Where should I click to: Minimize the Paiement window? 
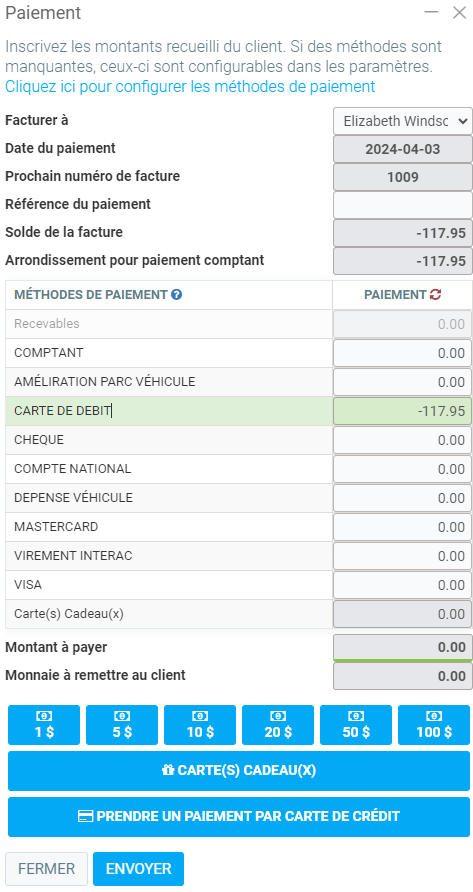tap(431, 12)
